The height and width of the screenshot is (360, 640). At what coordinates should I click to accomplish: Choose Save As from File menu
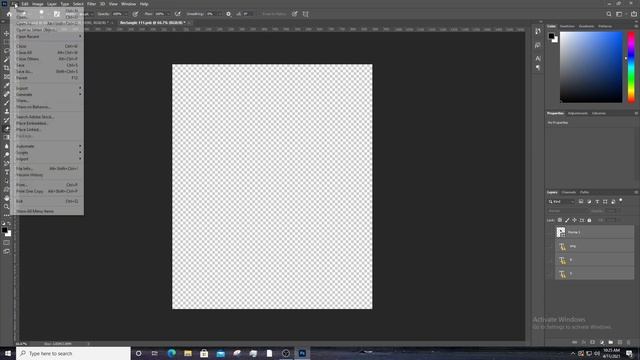[x=47, y=71]
